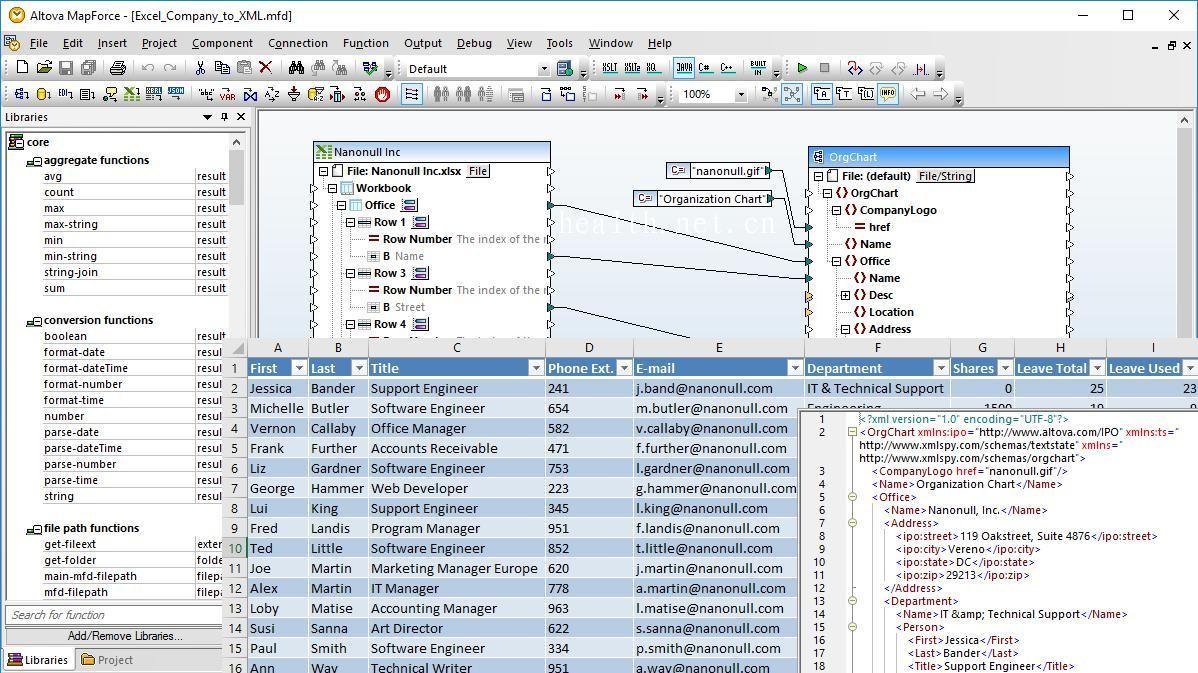
Task: Click the Office sheet range icon
Action: click(410, 205)
